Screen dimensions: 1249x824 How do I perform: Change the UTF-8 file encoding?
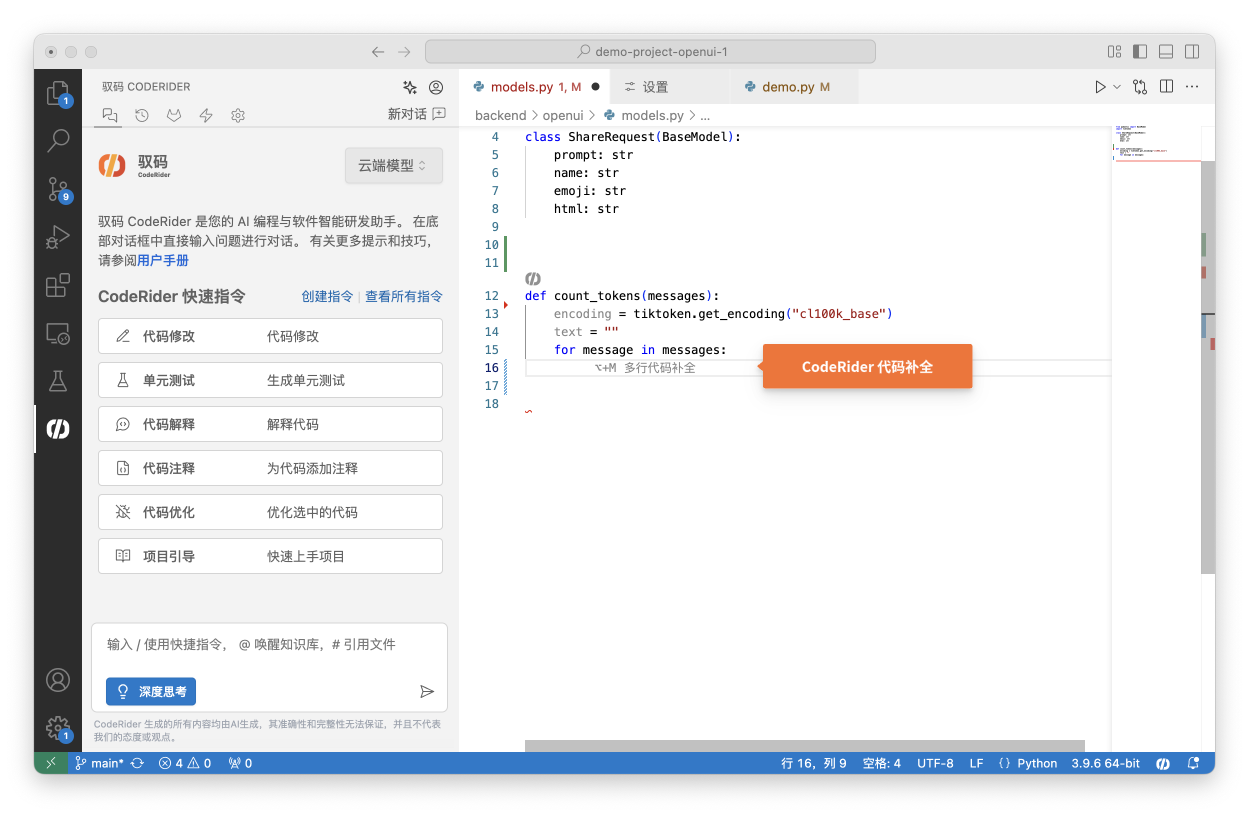935,763
